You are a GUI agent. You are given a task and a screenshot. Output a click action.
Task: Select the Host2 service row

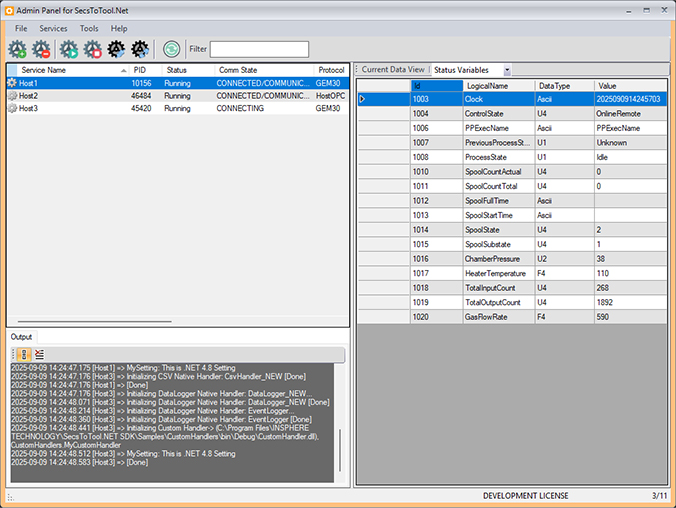tap(178, 96)
